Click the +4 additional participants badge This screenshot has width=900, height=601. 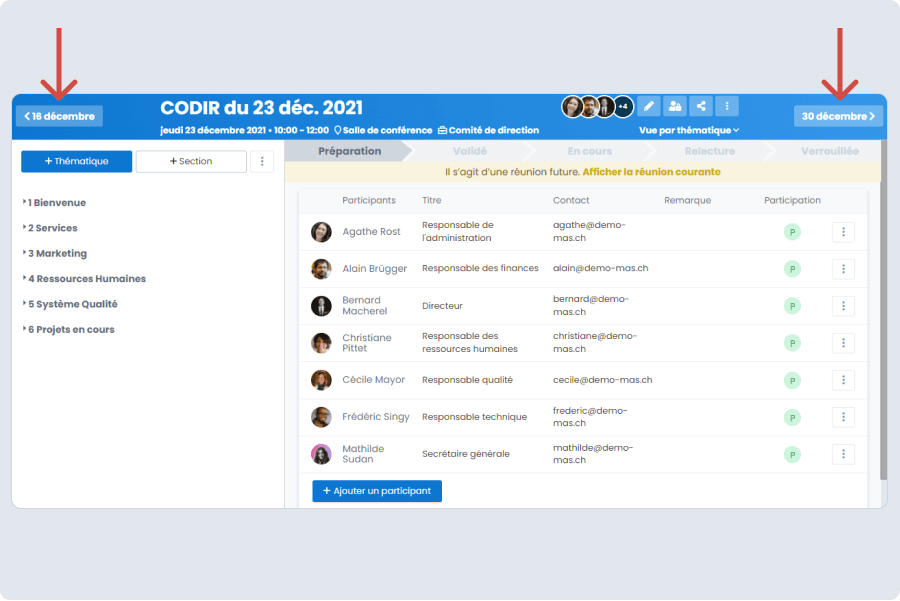pos(623,106)
